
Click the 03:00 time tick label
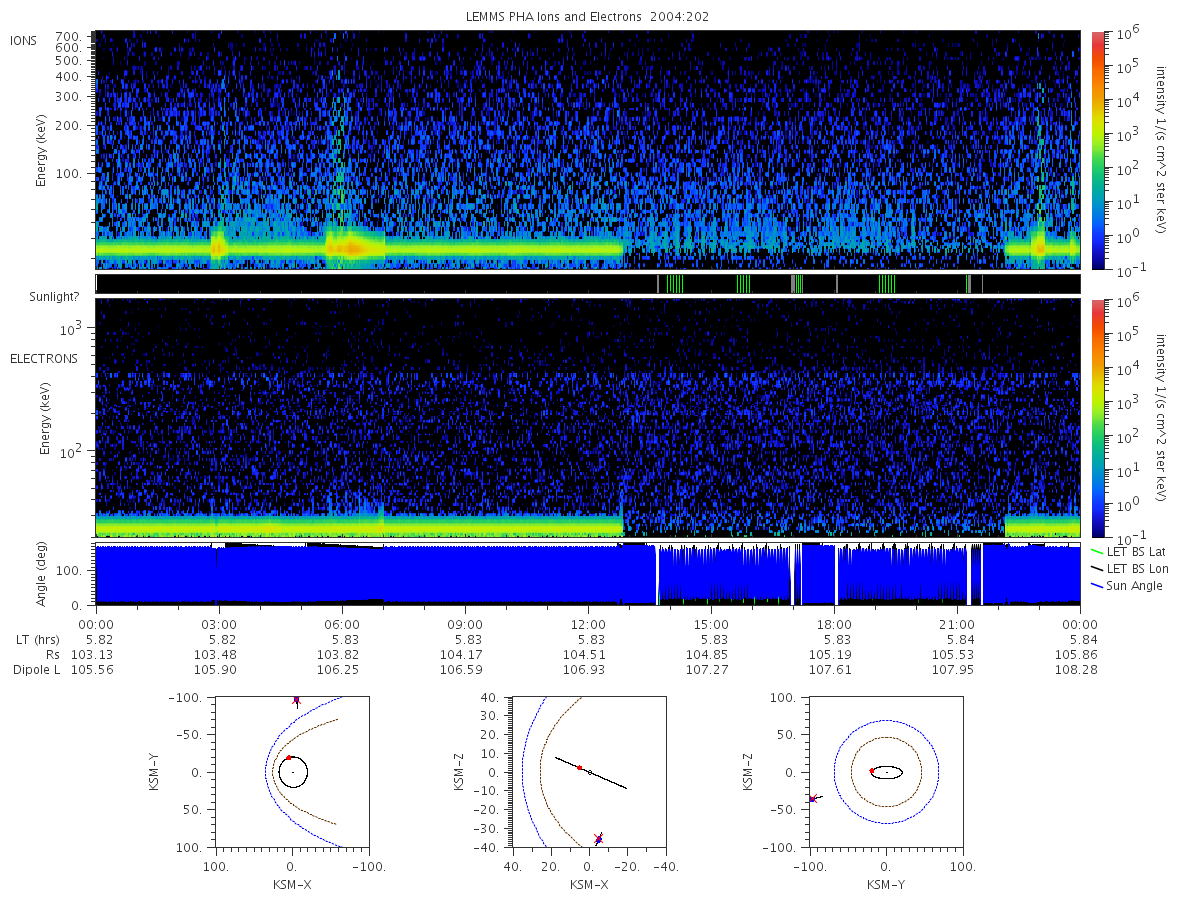[219, 623]
